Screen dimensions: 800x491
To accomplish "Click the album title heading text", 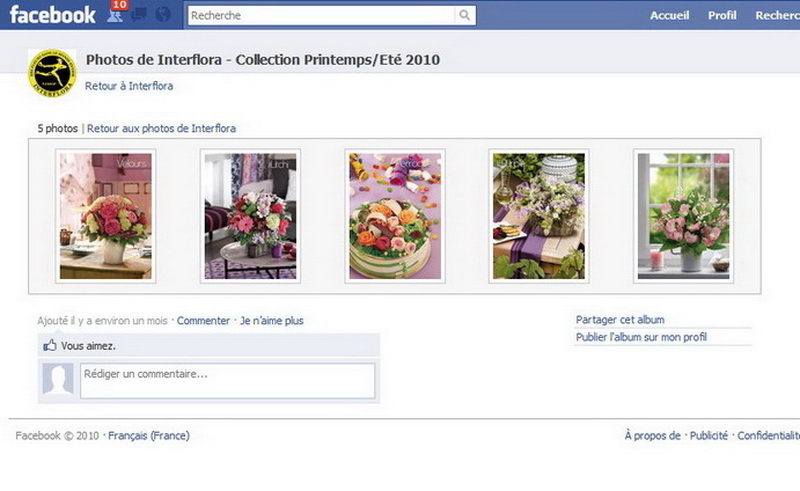I will tap(263, 60).
